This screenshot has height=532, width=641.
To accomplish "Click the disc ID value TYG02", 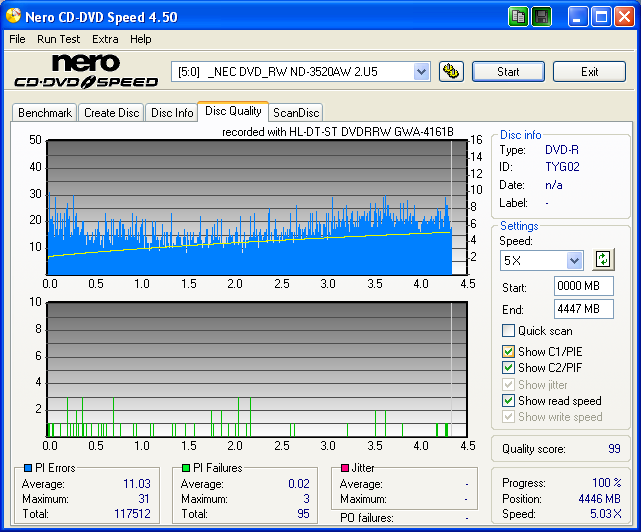I will [562, 166].
